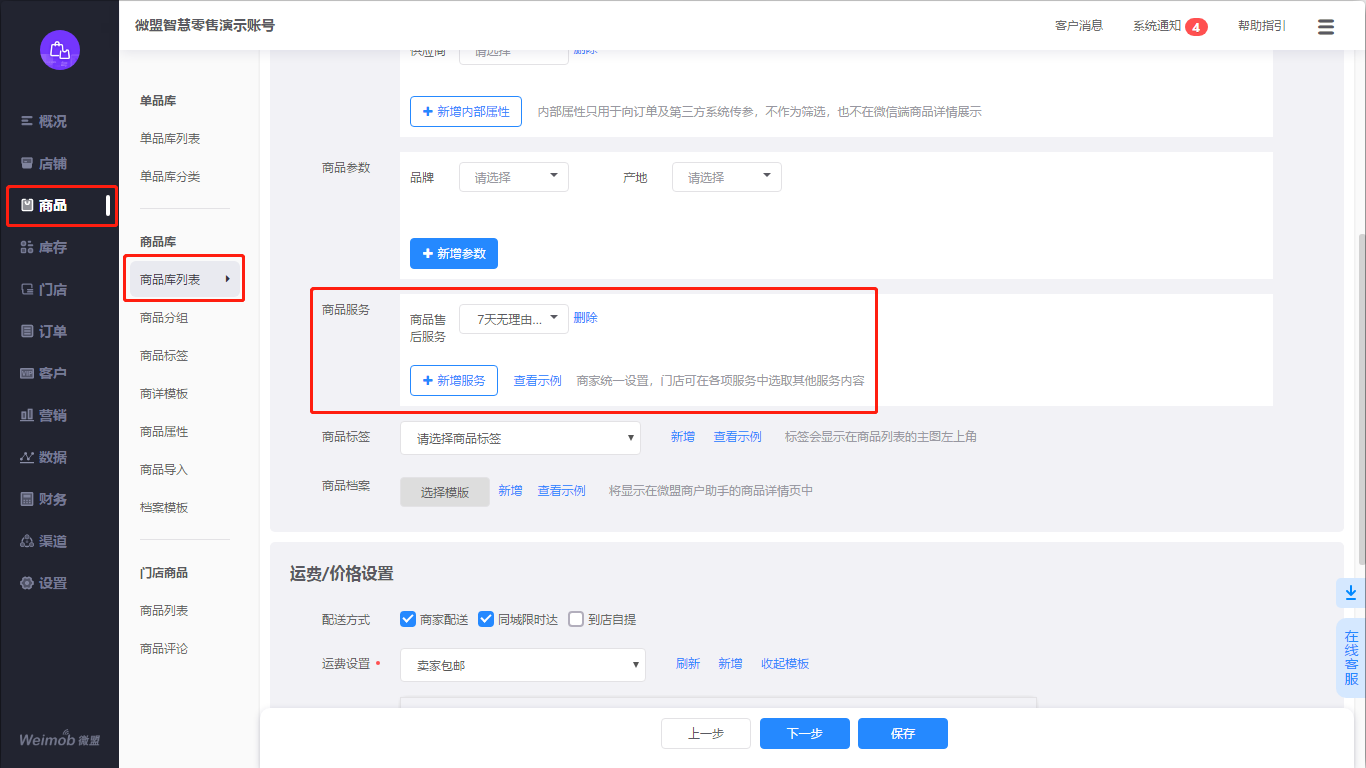1366x768 pixels.
Task: Click 新增内部属性 button
Action: (466, 111)
